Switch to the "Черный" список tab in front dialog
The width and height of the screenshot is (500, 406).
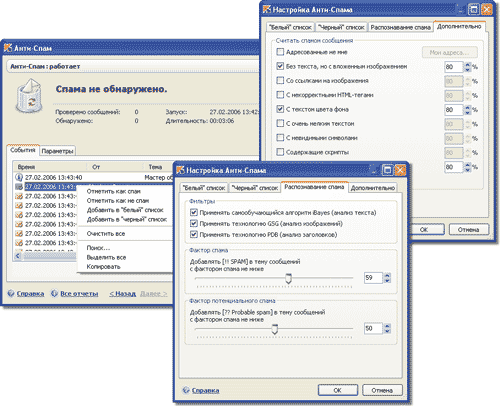(255, 188)
